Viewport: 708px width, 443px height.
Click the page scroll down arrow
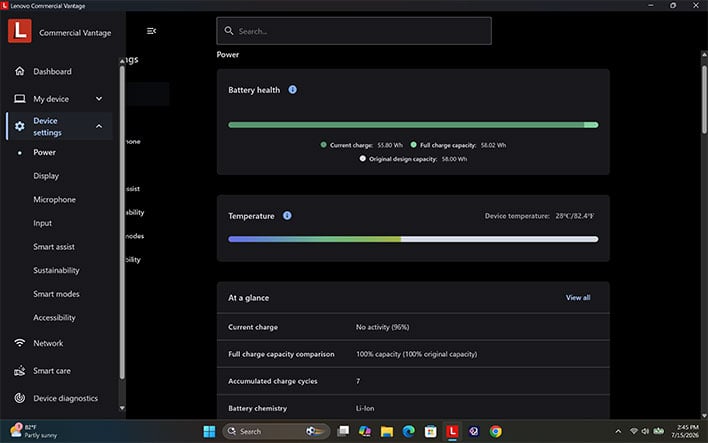[704, 415]
